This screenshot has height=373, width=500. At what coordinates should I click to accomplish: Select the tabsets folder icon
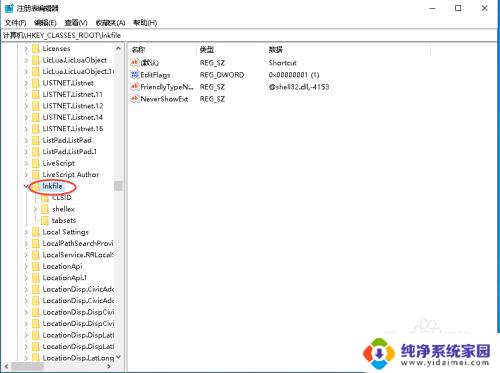pos(45,220)
